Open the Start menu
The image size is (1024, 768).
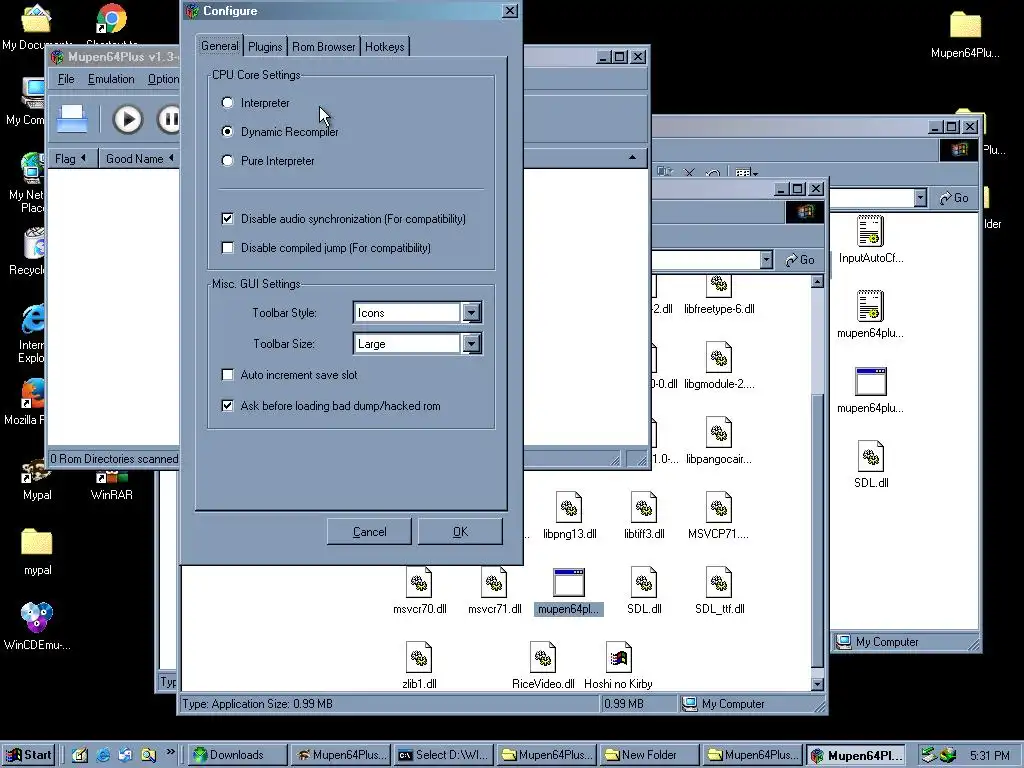pos(29,755)
